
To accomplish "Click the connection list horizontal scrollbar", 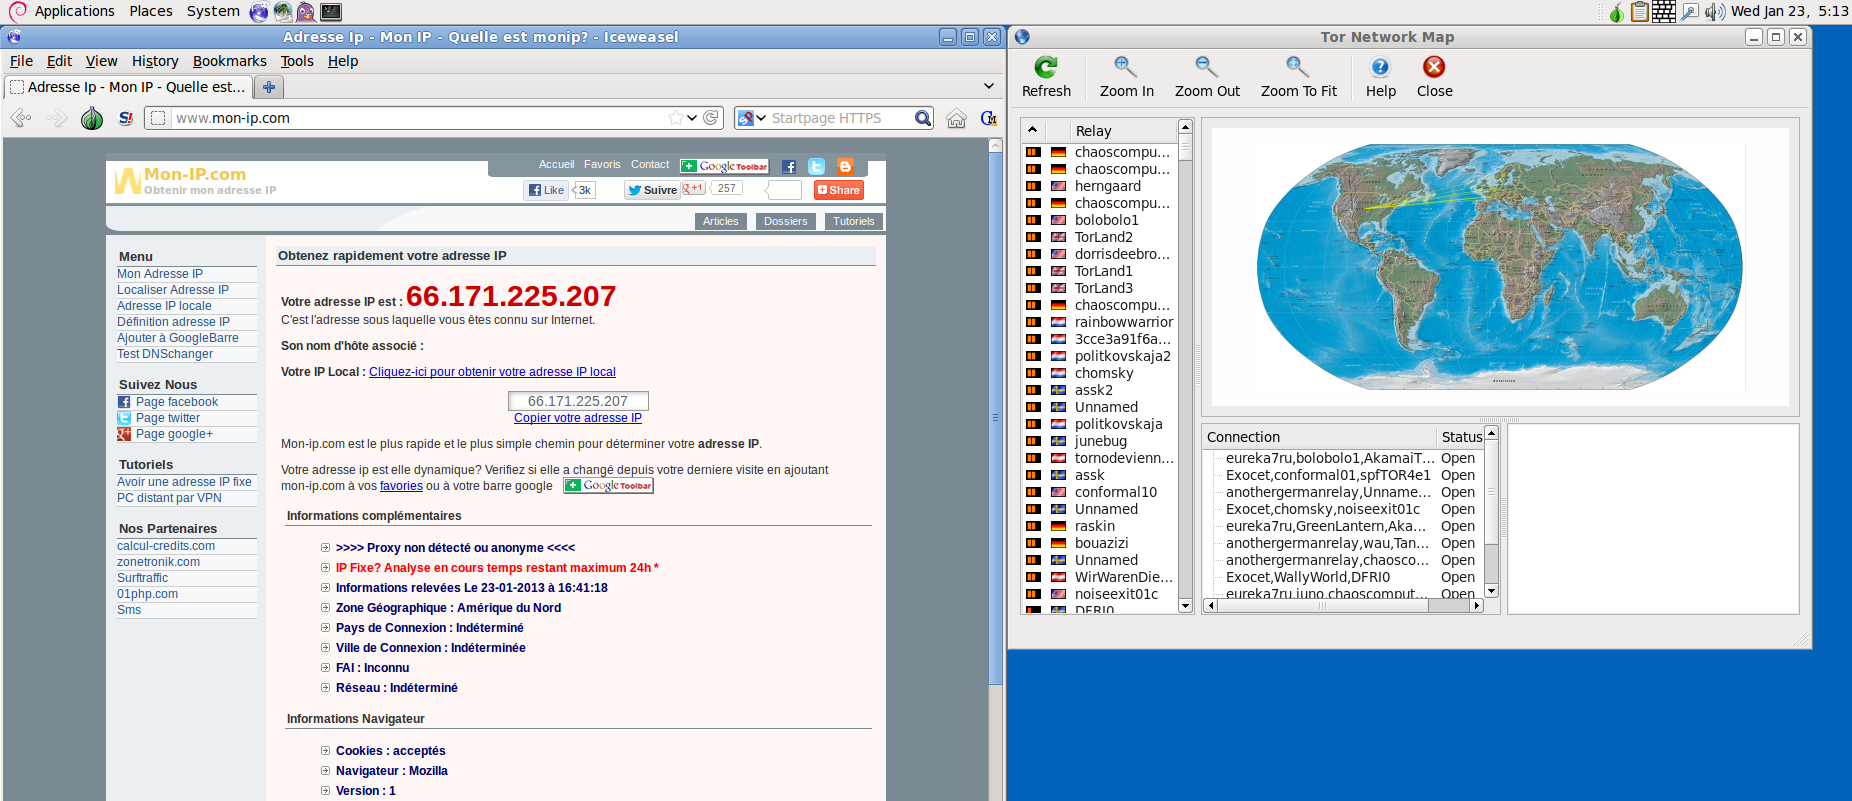I will (1343, 606).
